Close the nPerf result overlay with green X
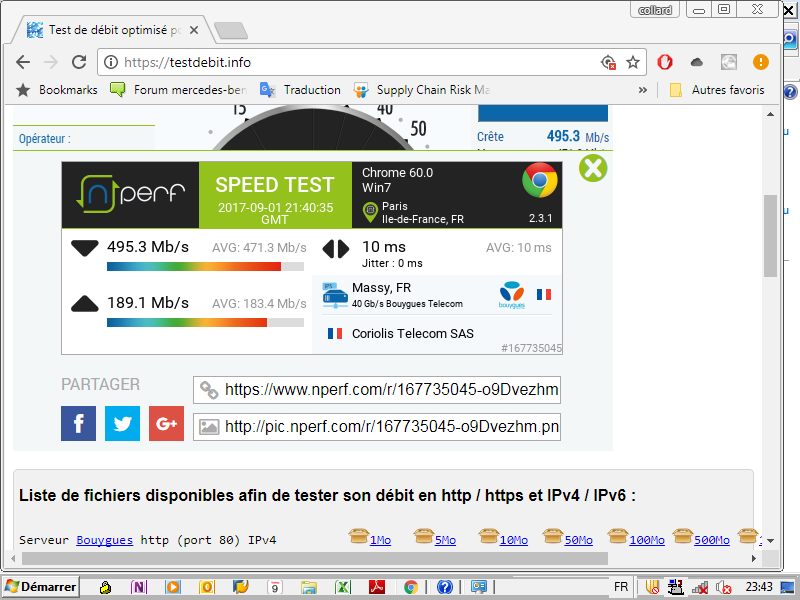Viewport: 800px width, 600px height. 593,167
